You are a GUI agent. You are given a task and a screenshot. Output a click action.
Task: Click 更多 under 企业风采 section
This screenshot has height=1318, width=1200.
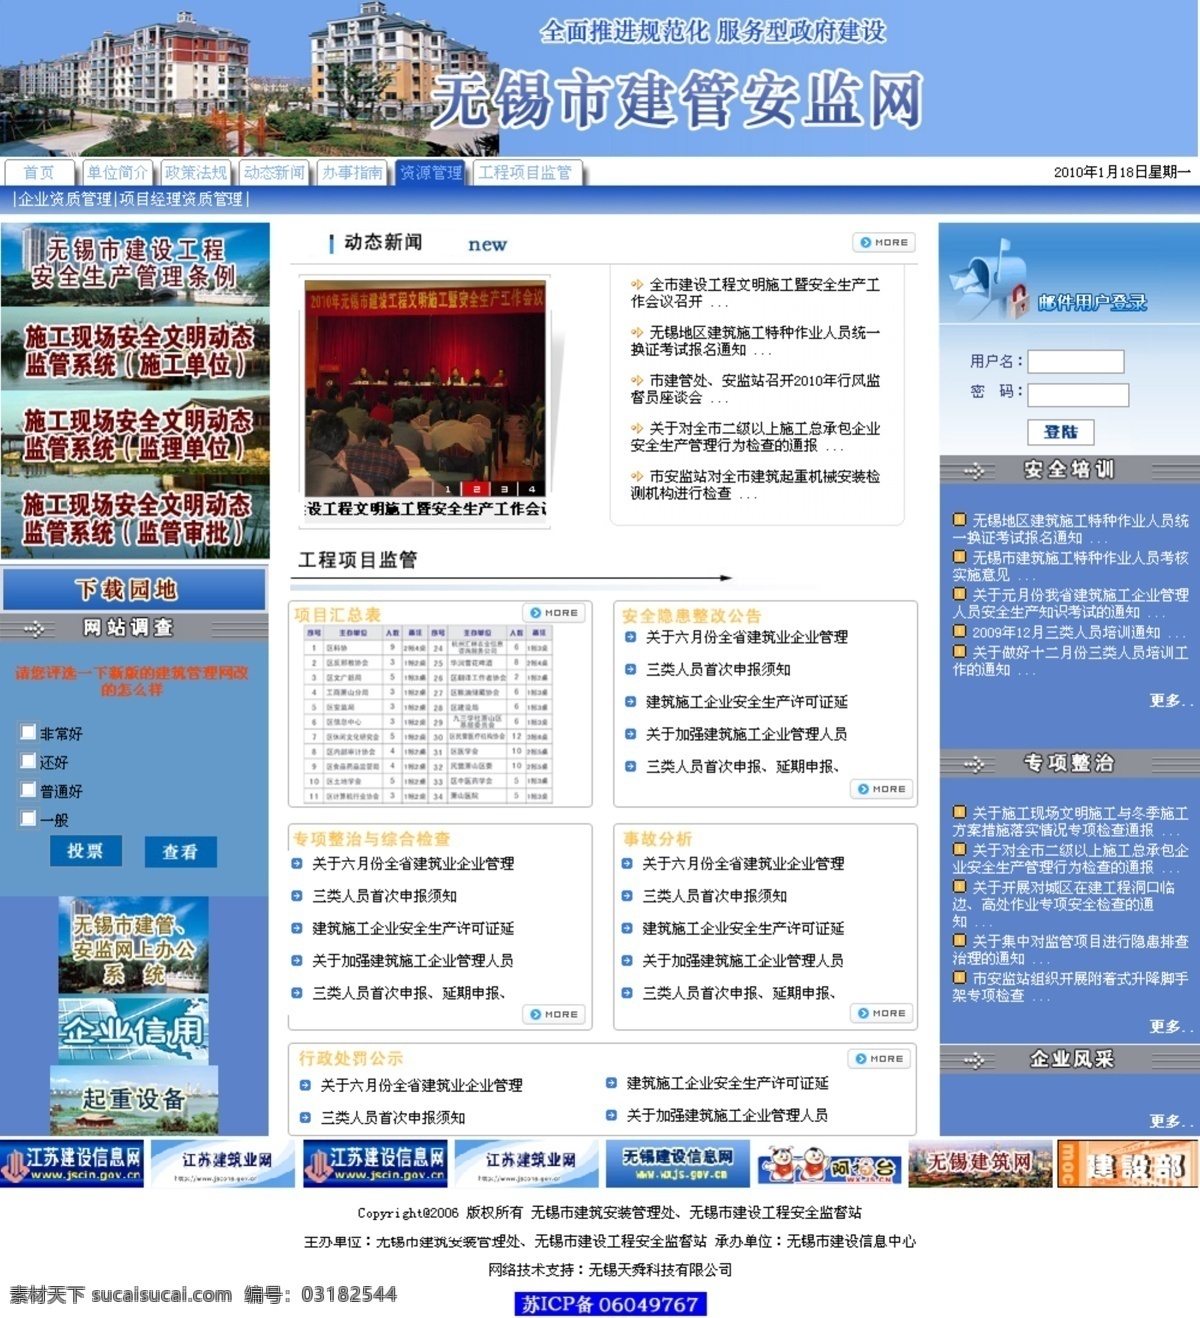pos(1170,1121)
